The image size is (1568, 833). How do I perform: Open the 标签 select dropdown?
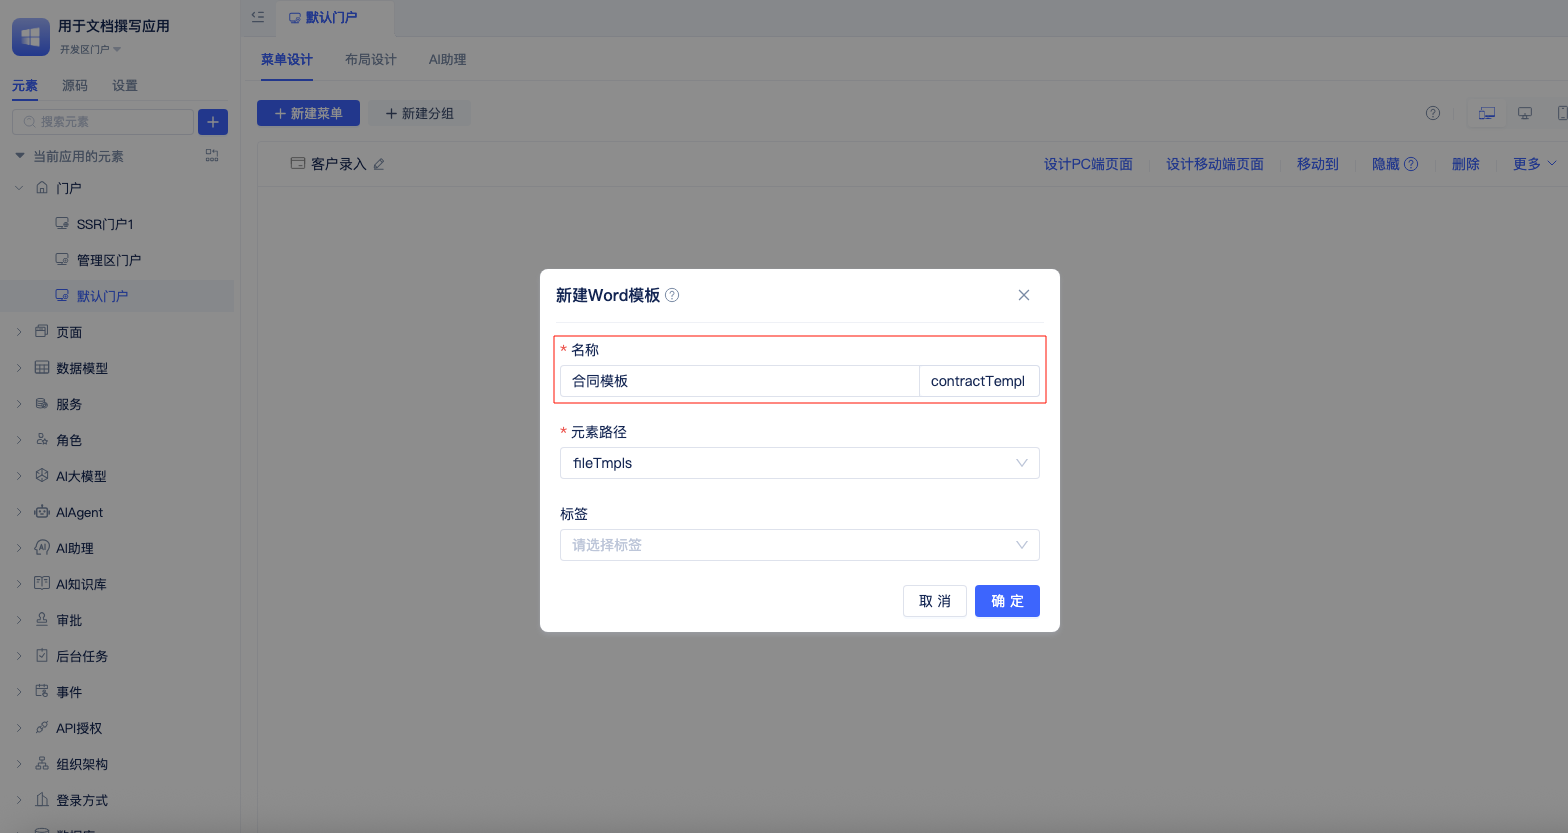tap(800, 545)
